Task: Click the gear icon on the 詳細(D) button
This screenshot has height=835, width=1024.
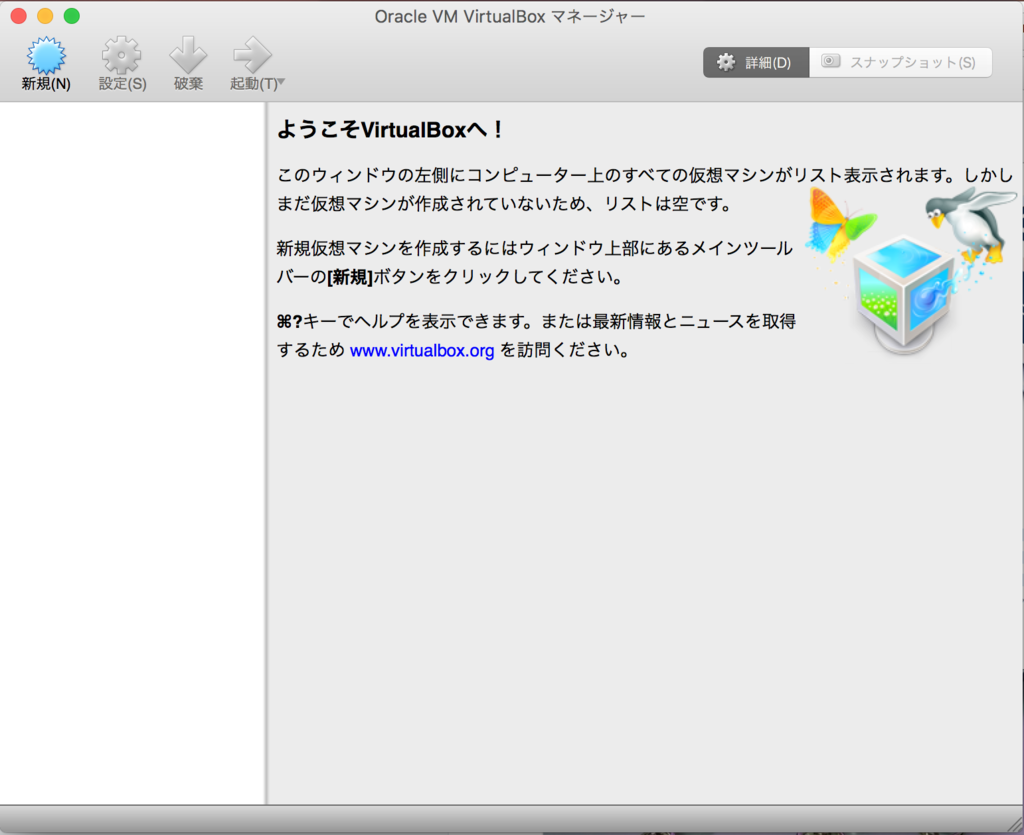Action: click(x=726, y=61)
